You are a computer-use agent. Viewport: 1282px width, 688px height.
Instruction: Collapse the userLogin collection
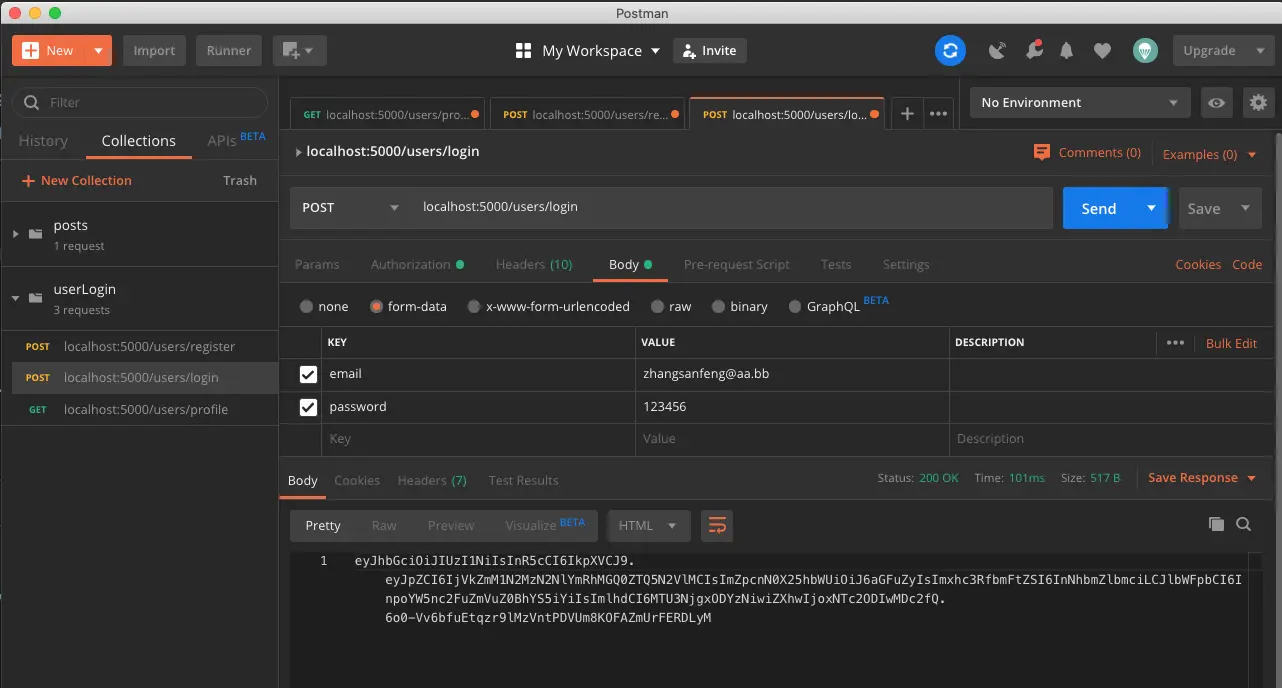[x=15, y=298]
